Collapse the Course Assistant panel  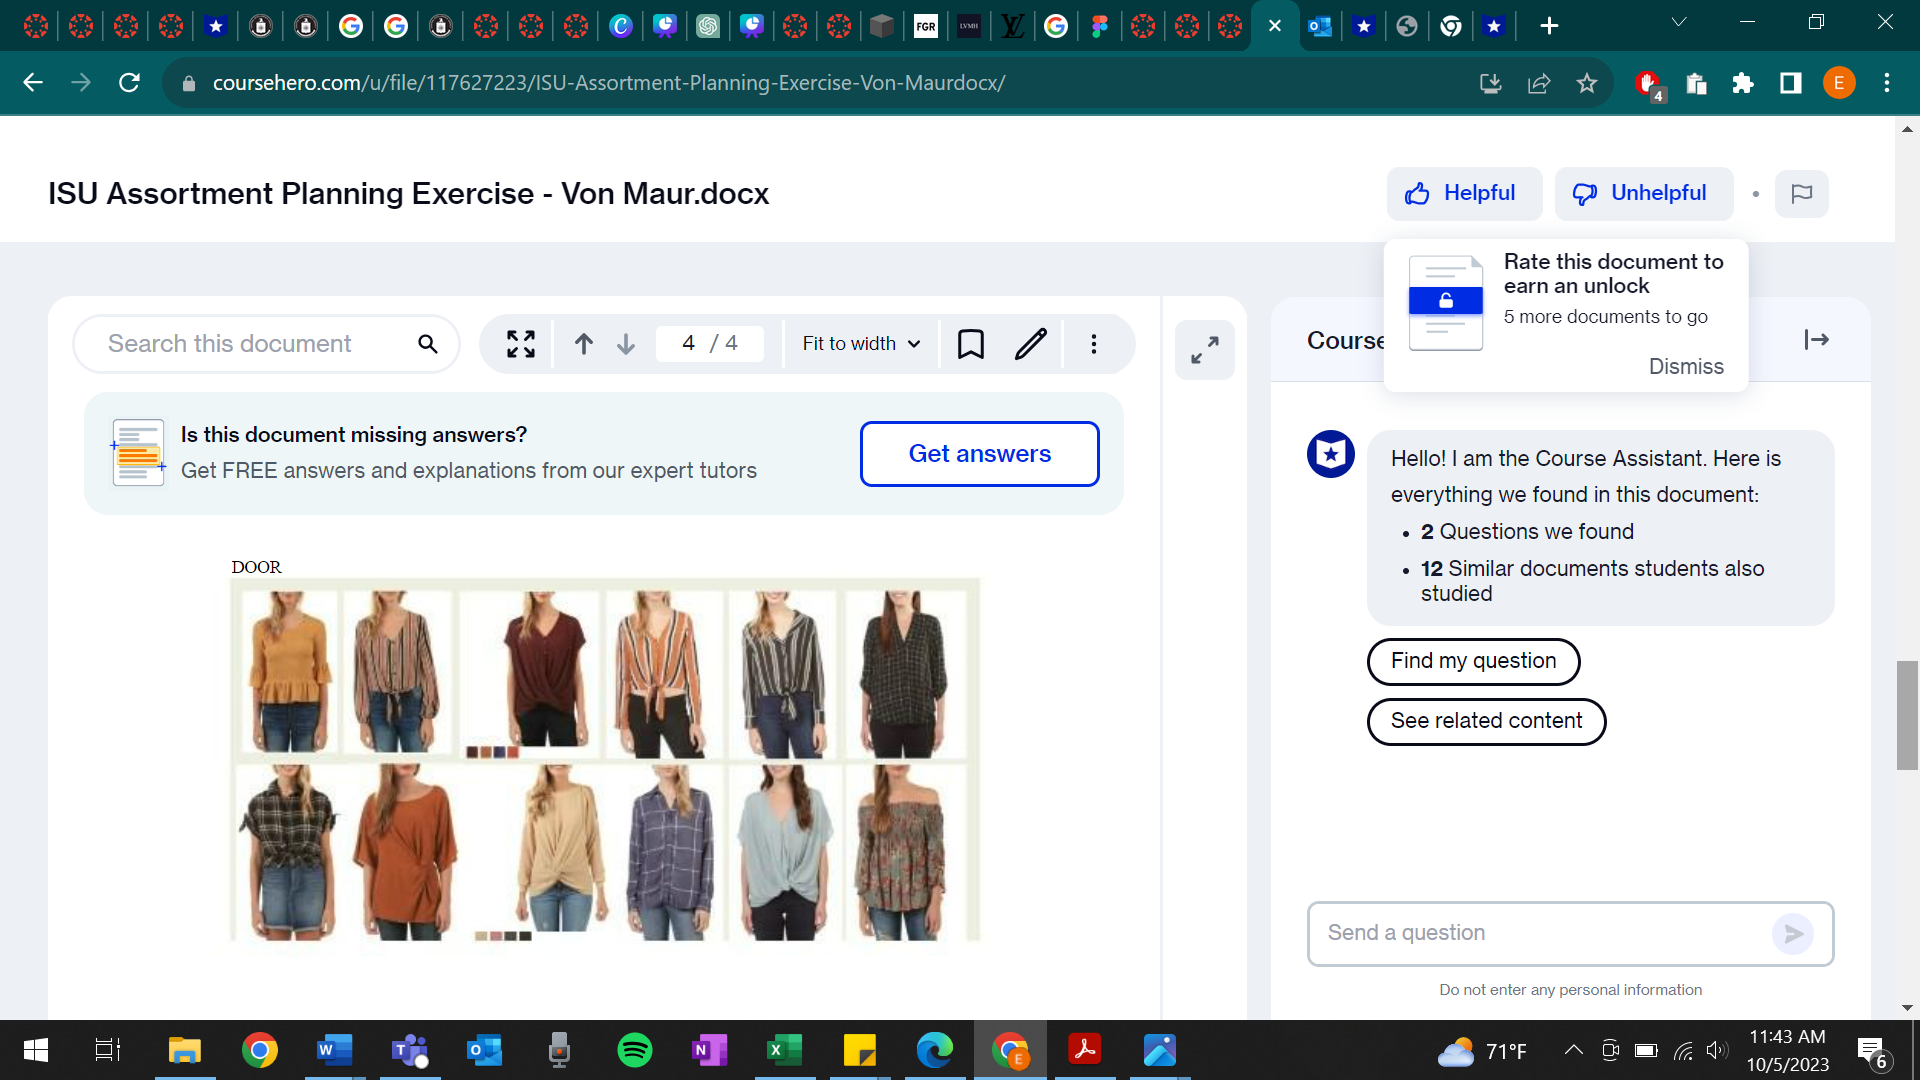tap(1816, 340)
